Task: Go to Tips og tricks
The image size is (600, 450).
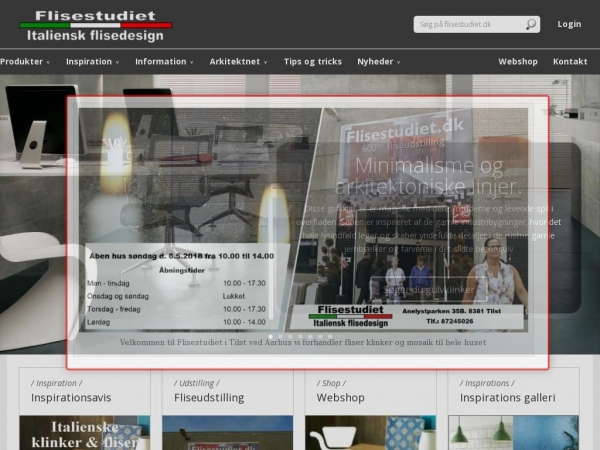Action: (x=313, y=62)
